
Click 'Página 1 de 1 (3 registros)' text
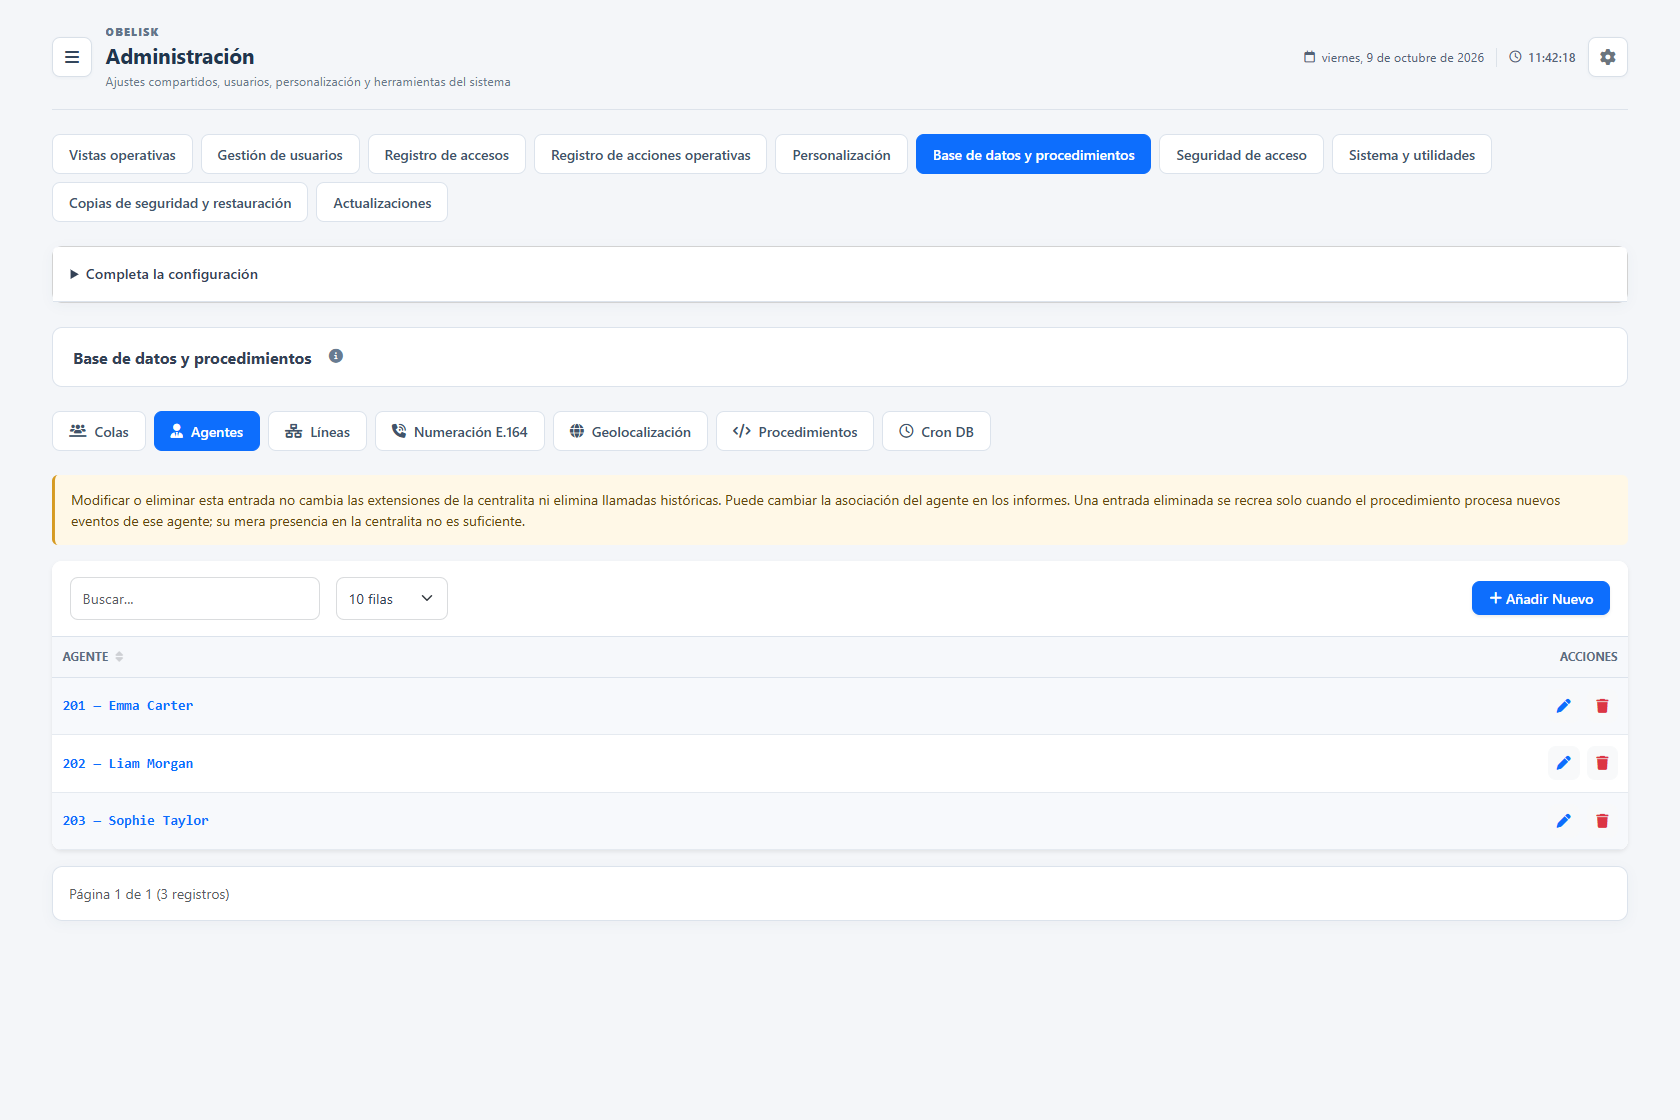point(149,894)
